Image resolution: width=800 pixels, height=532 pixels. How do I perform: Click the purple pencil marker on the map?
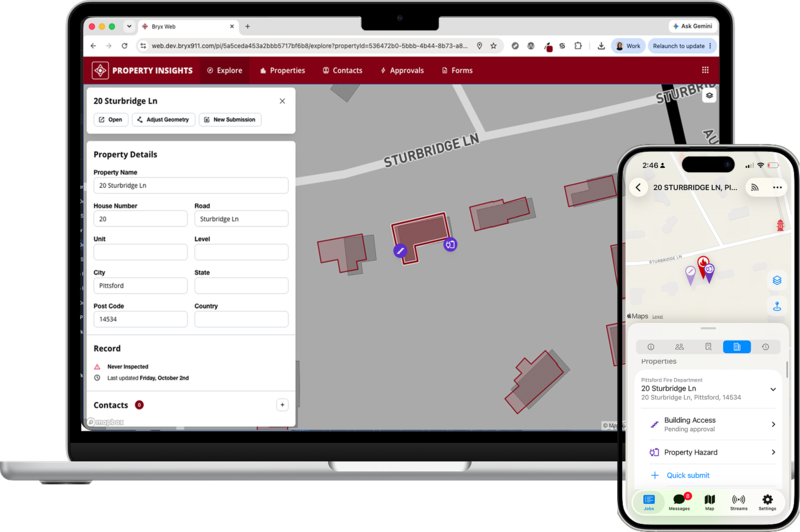click(x=401, y=251)
